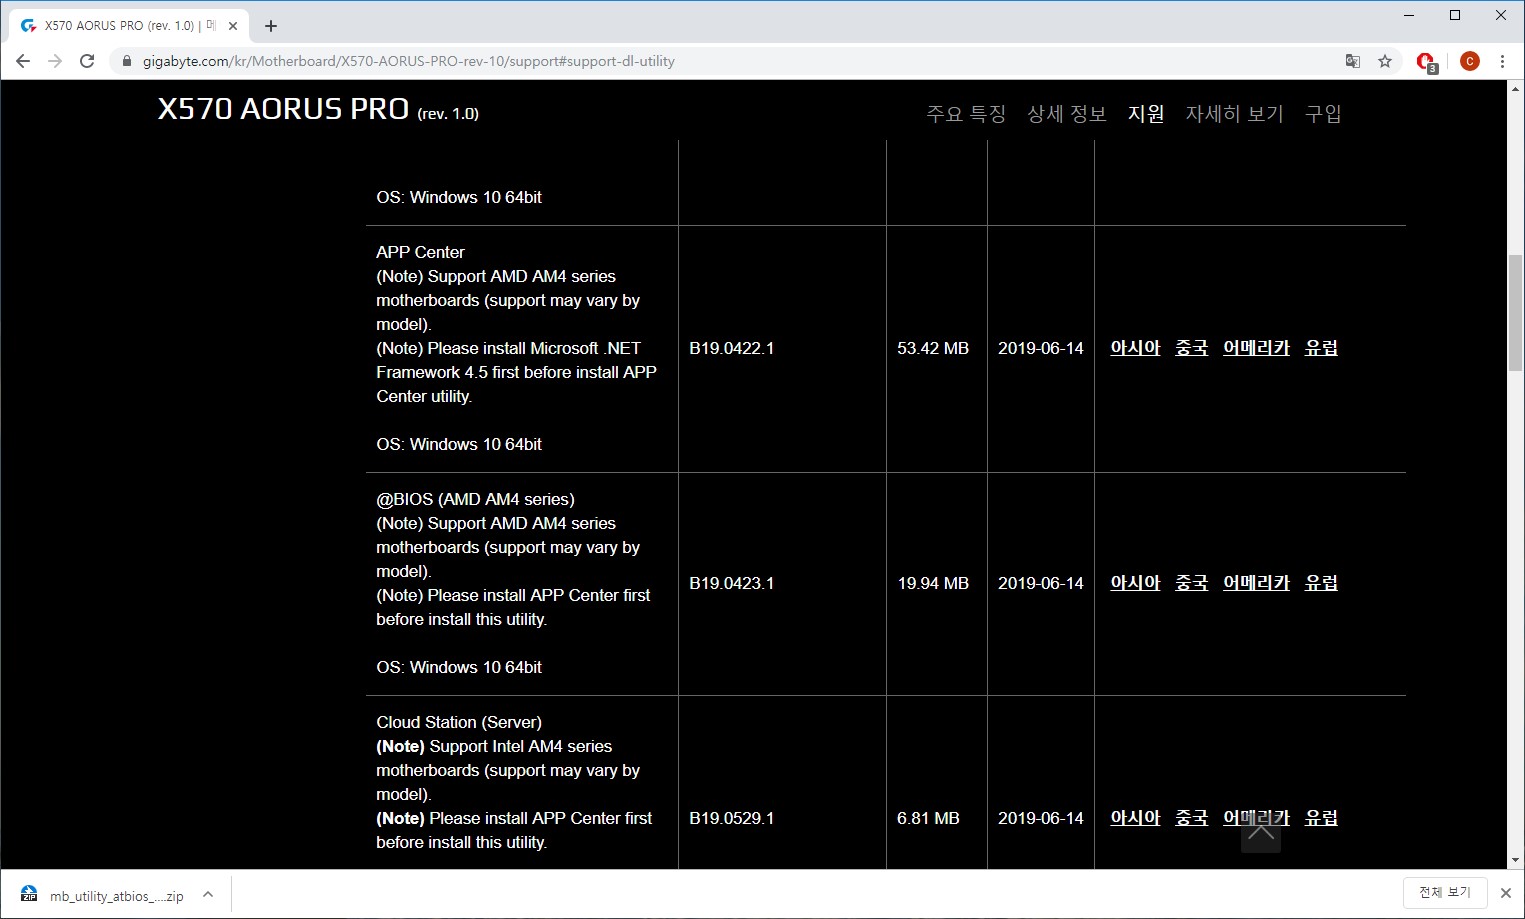Select the @BIOS (AMD AM4 series) name
This screenshot has width=1525, height=919.
475,499
